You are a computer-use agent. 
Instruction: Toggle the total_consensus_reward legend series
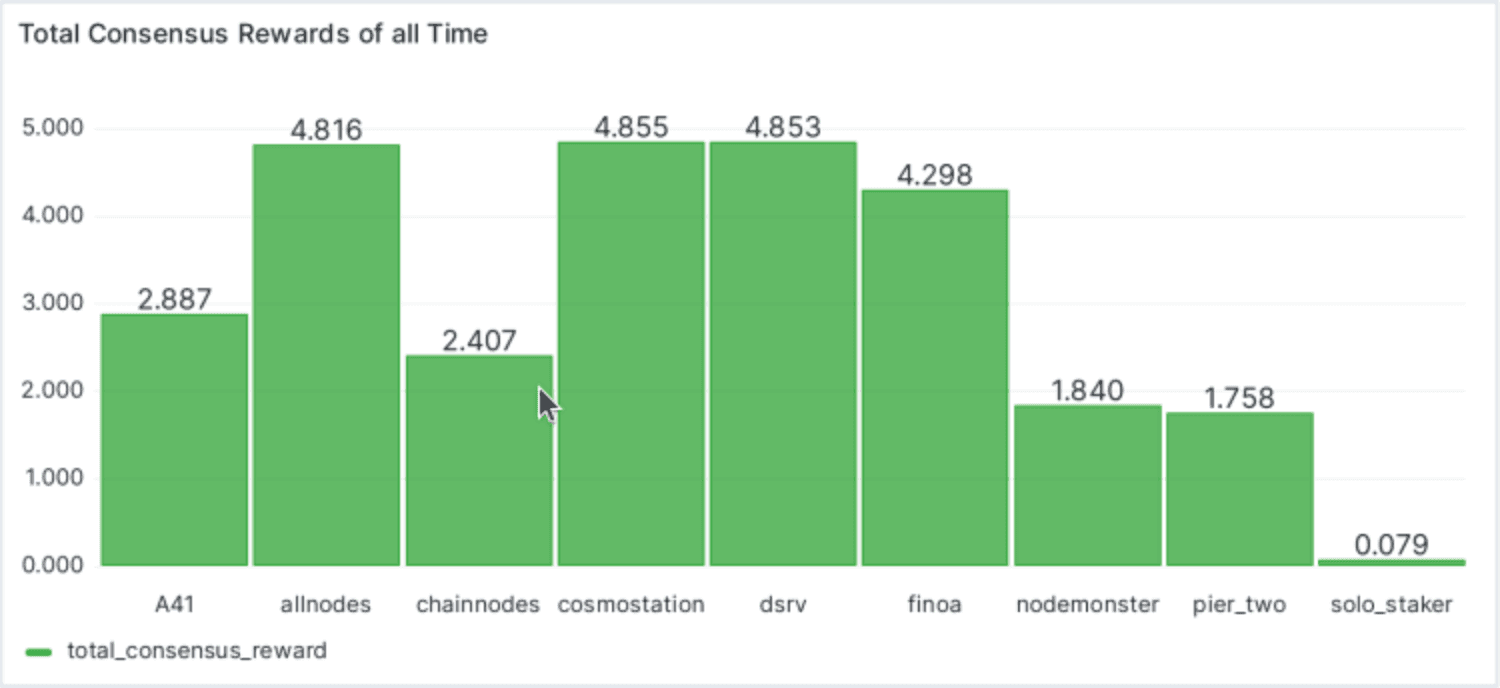(x=196, y=651)
